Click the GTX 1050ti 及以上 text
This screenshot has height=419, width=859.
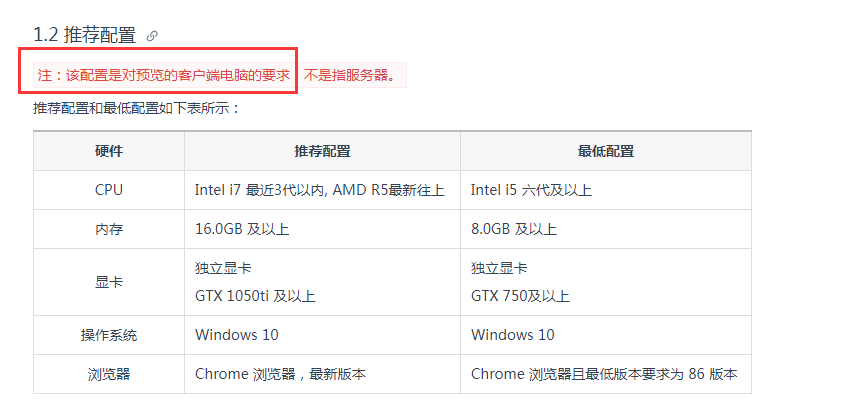pos(255,296)
